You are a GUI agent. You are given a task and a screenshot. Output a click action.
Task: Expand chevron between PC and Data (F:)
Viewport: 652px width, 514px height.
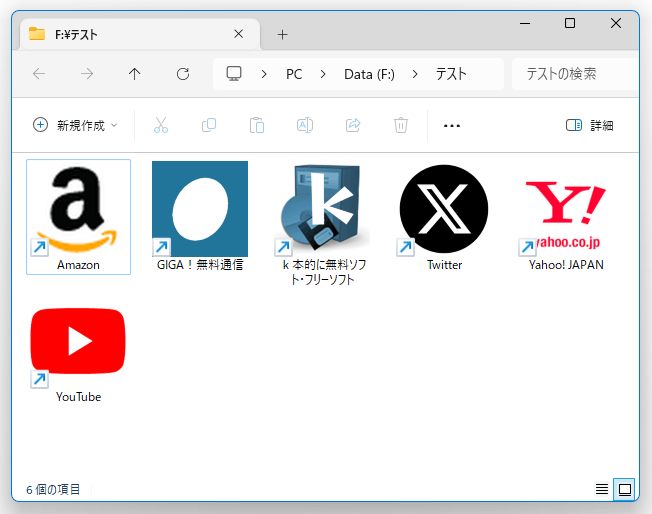(x=323, y=74)
